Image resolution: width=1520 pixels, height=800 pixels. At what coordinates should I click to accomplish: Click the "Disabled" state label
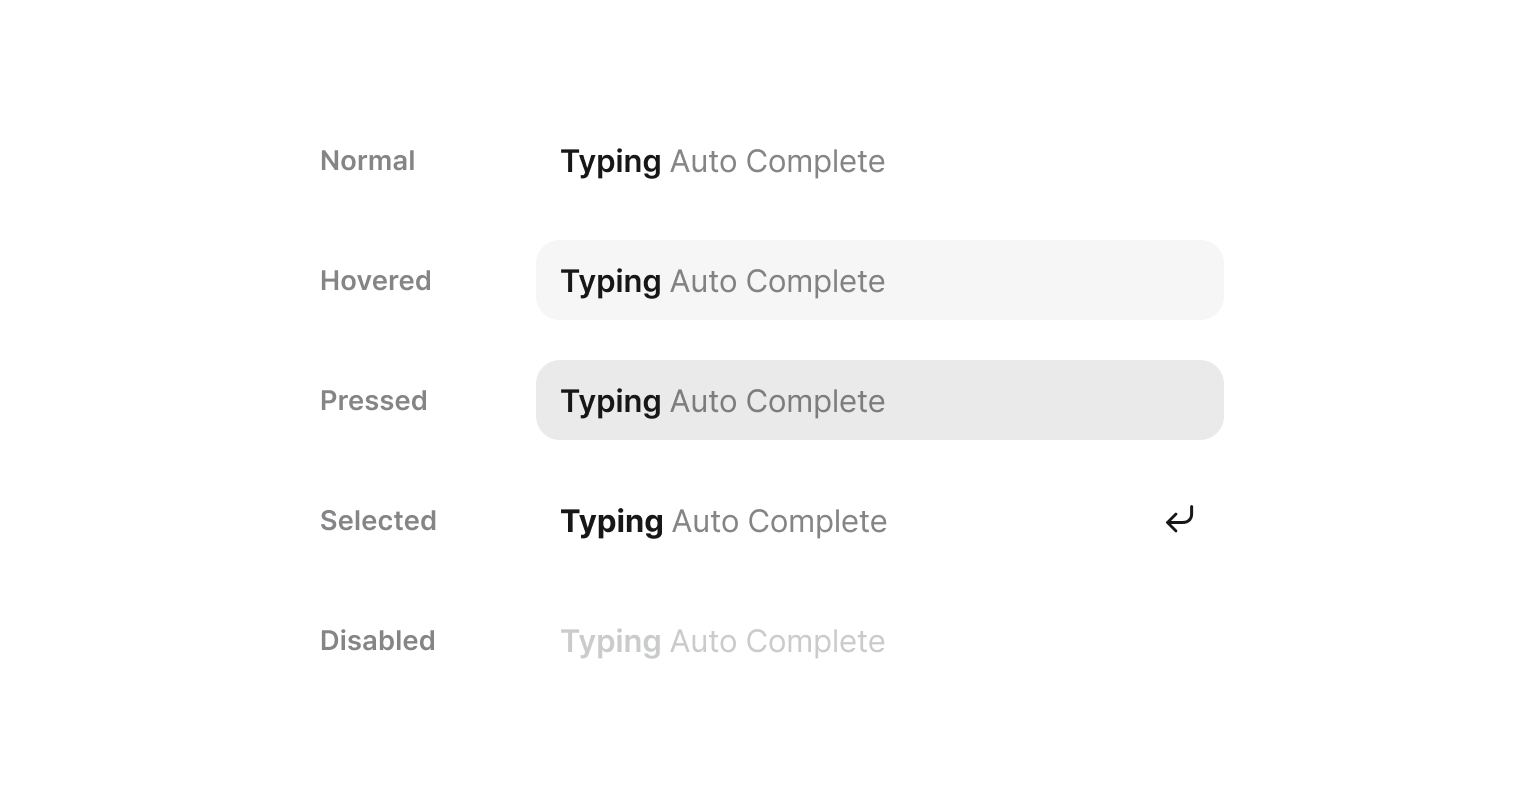(x=377, y=641)
